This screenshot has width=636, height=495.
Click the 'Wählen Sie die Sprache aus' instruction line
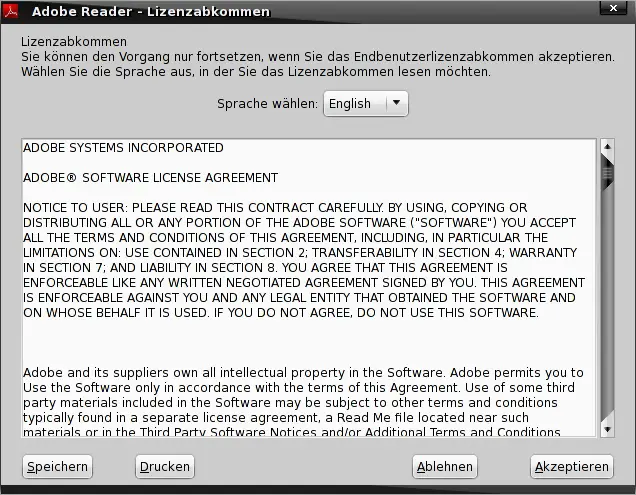pos(256,72)
